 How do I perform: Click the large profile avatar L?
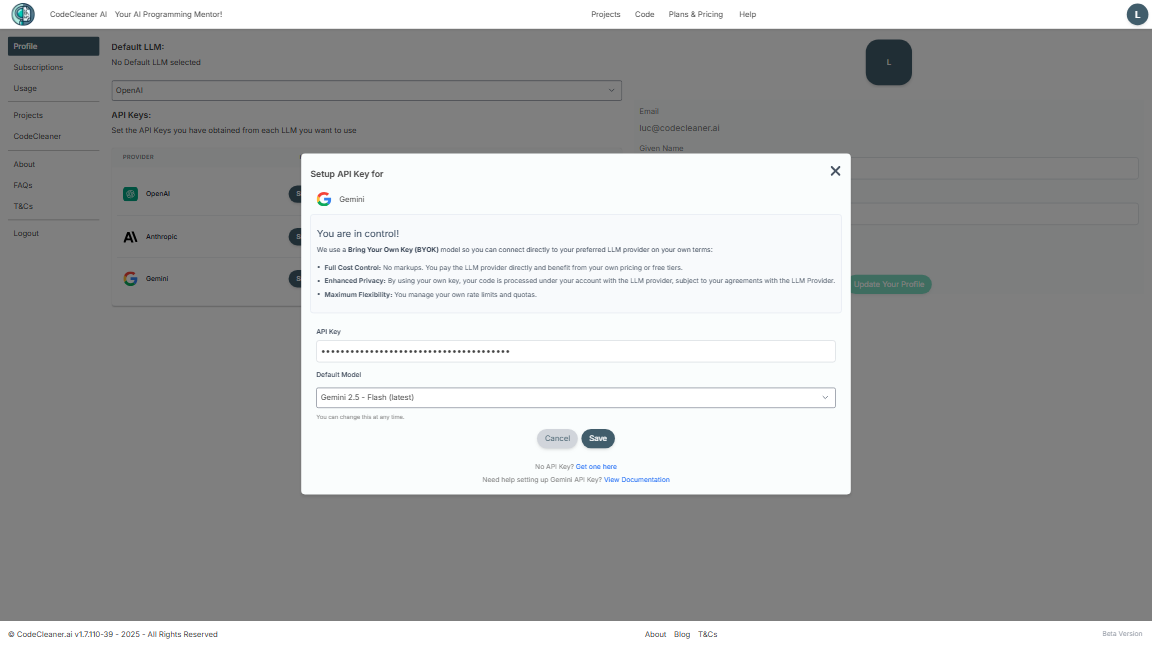click(x=888, y=62)
